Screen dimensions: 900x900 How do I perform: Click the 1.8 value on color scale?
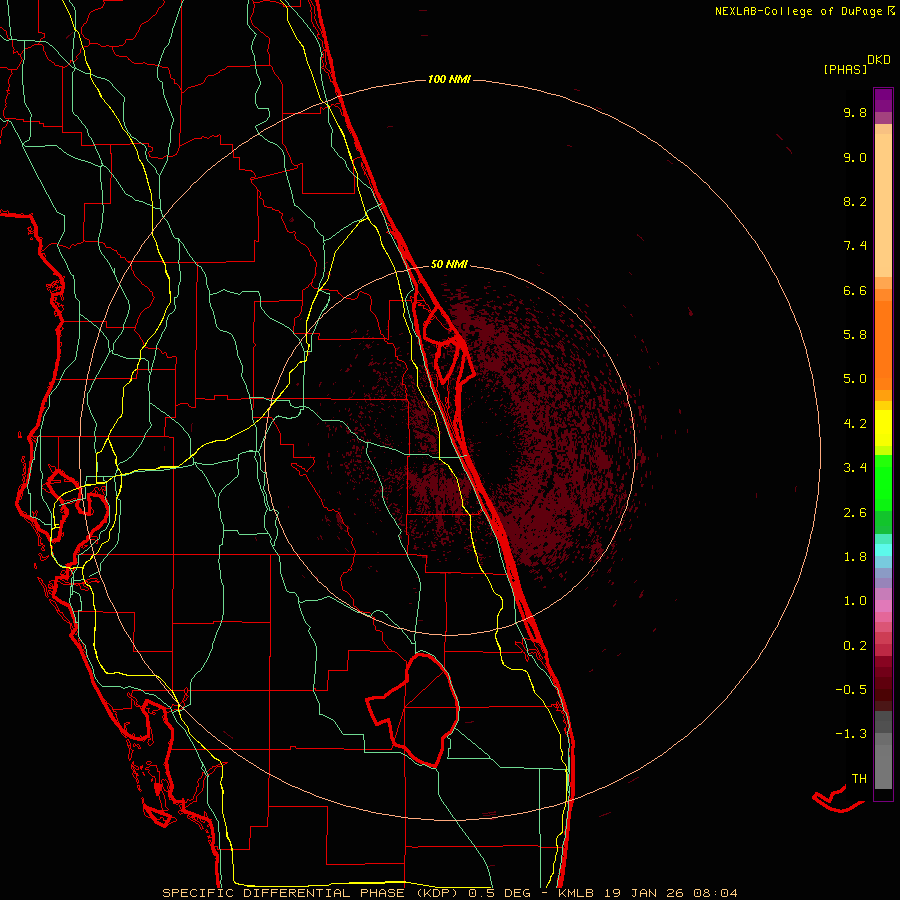(x=855, y=557)
